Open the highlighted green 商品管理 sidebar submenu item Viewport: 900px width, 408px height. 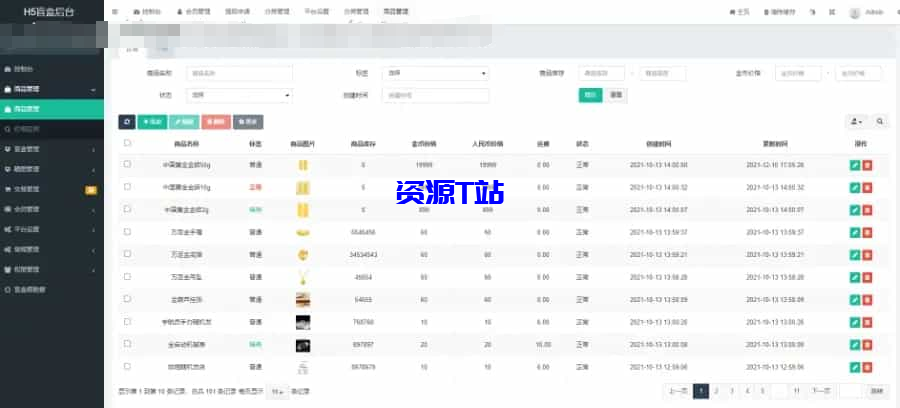(52, 109)
